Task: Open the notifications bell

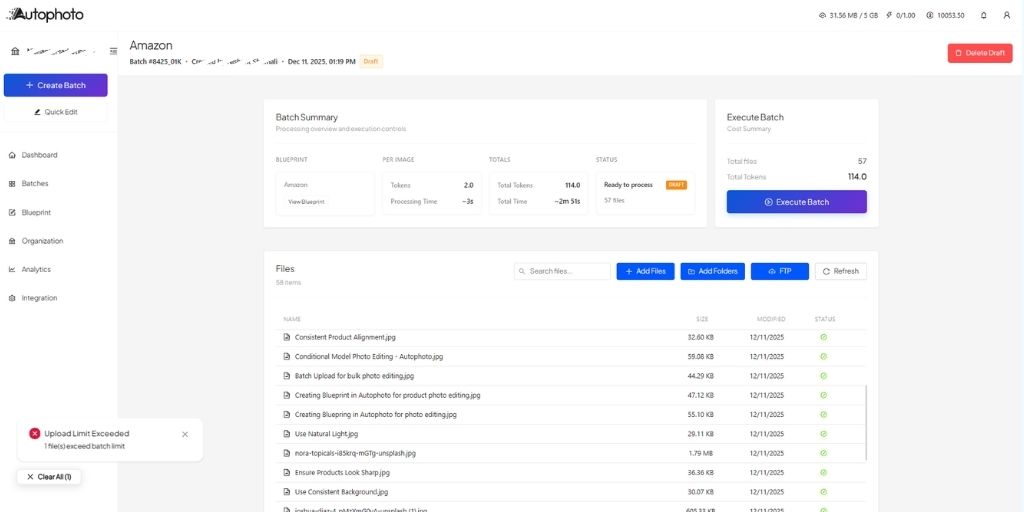Action: click(984, 15)
